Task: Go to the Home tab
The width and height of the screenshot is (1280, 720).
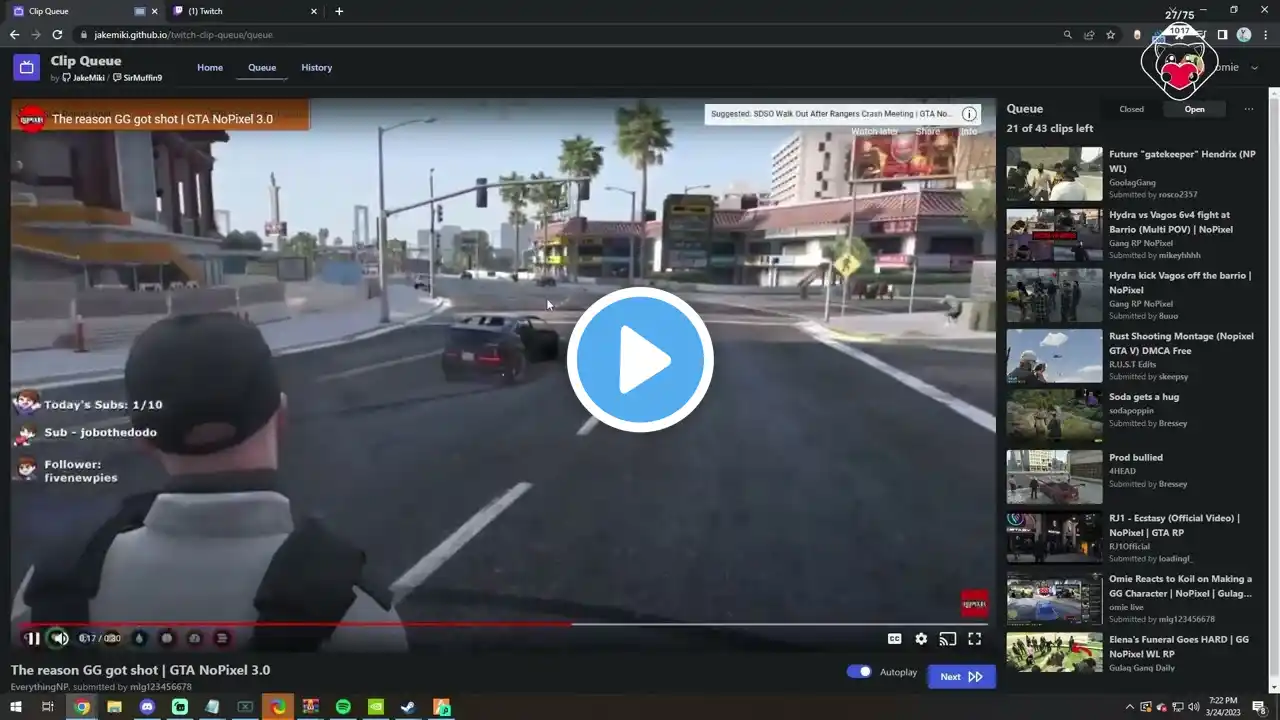Action: coord(210,68)
